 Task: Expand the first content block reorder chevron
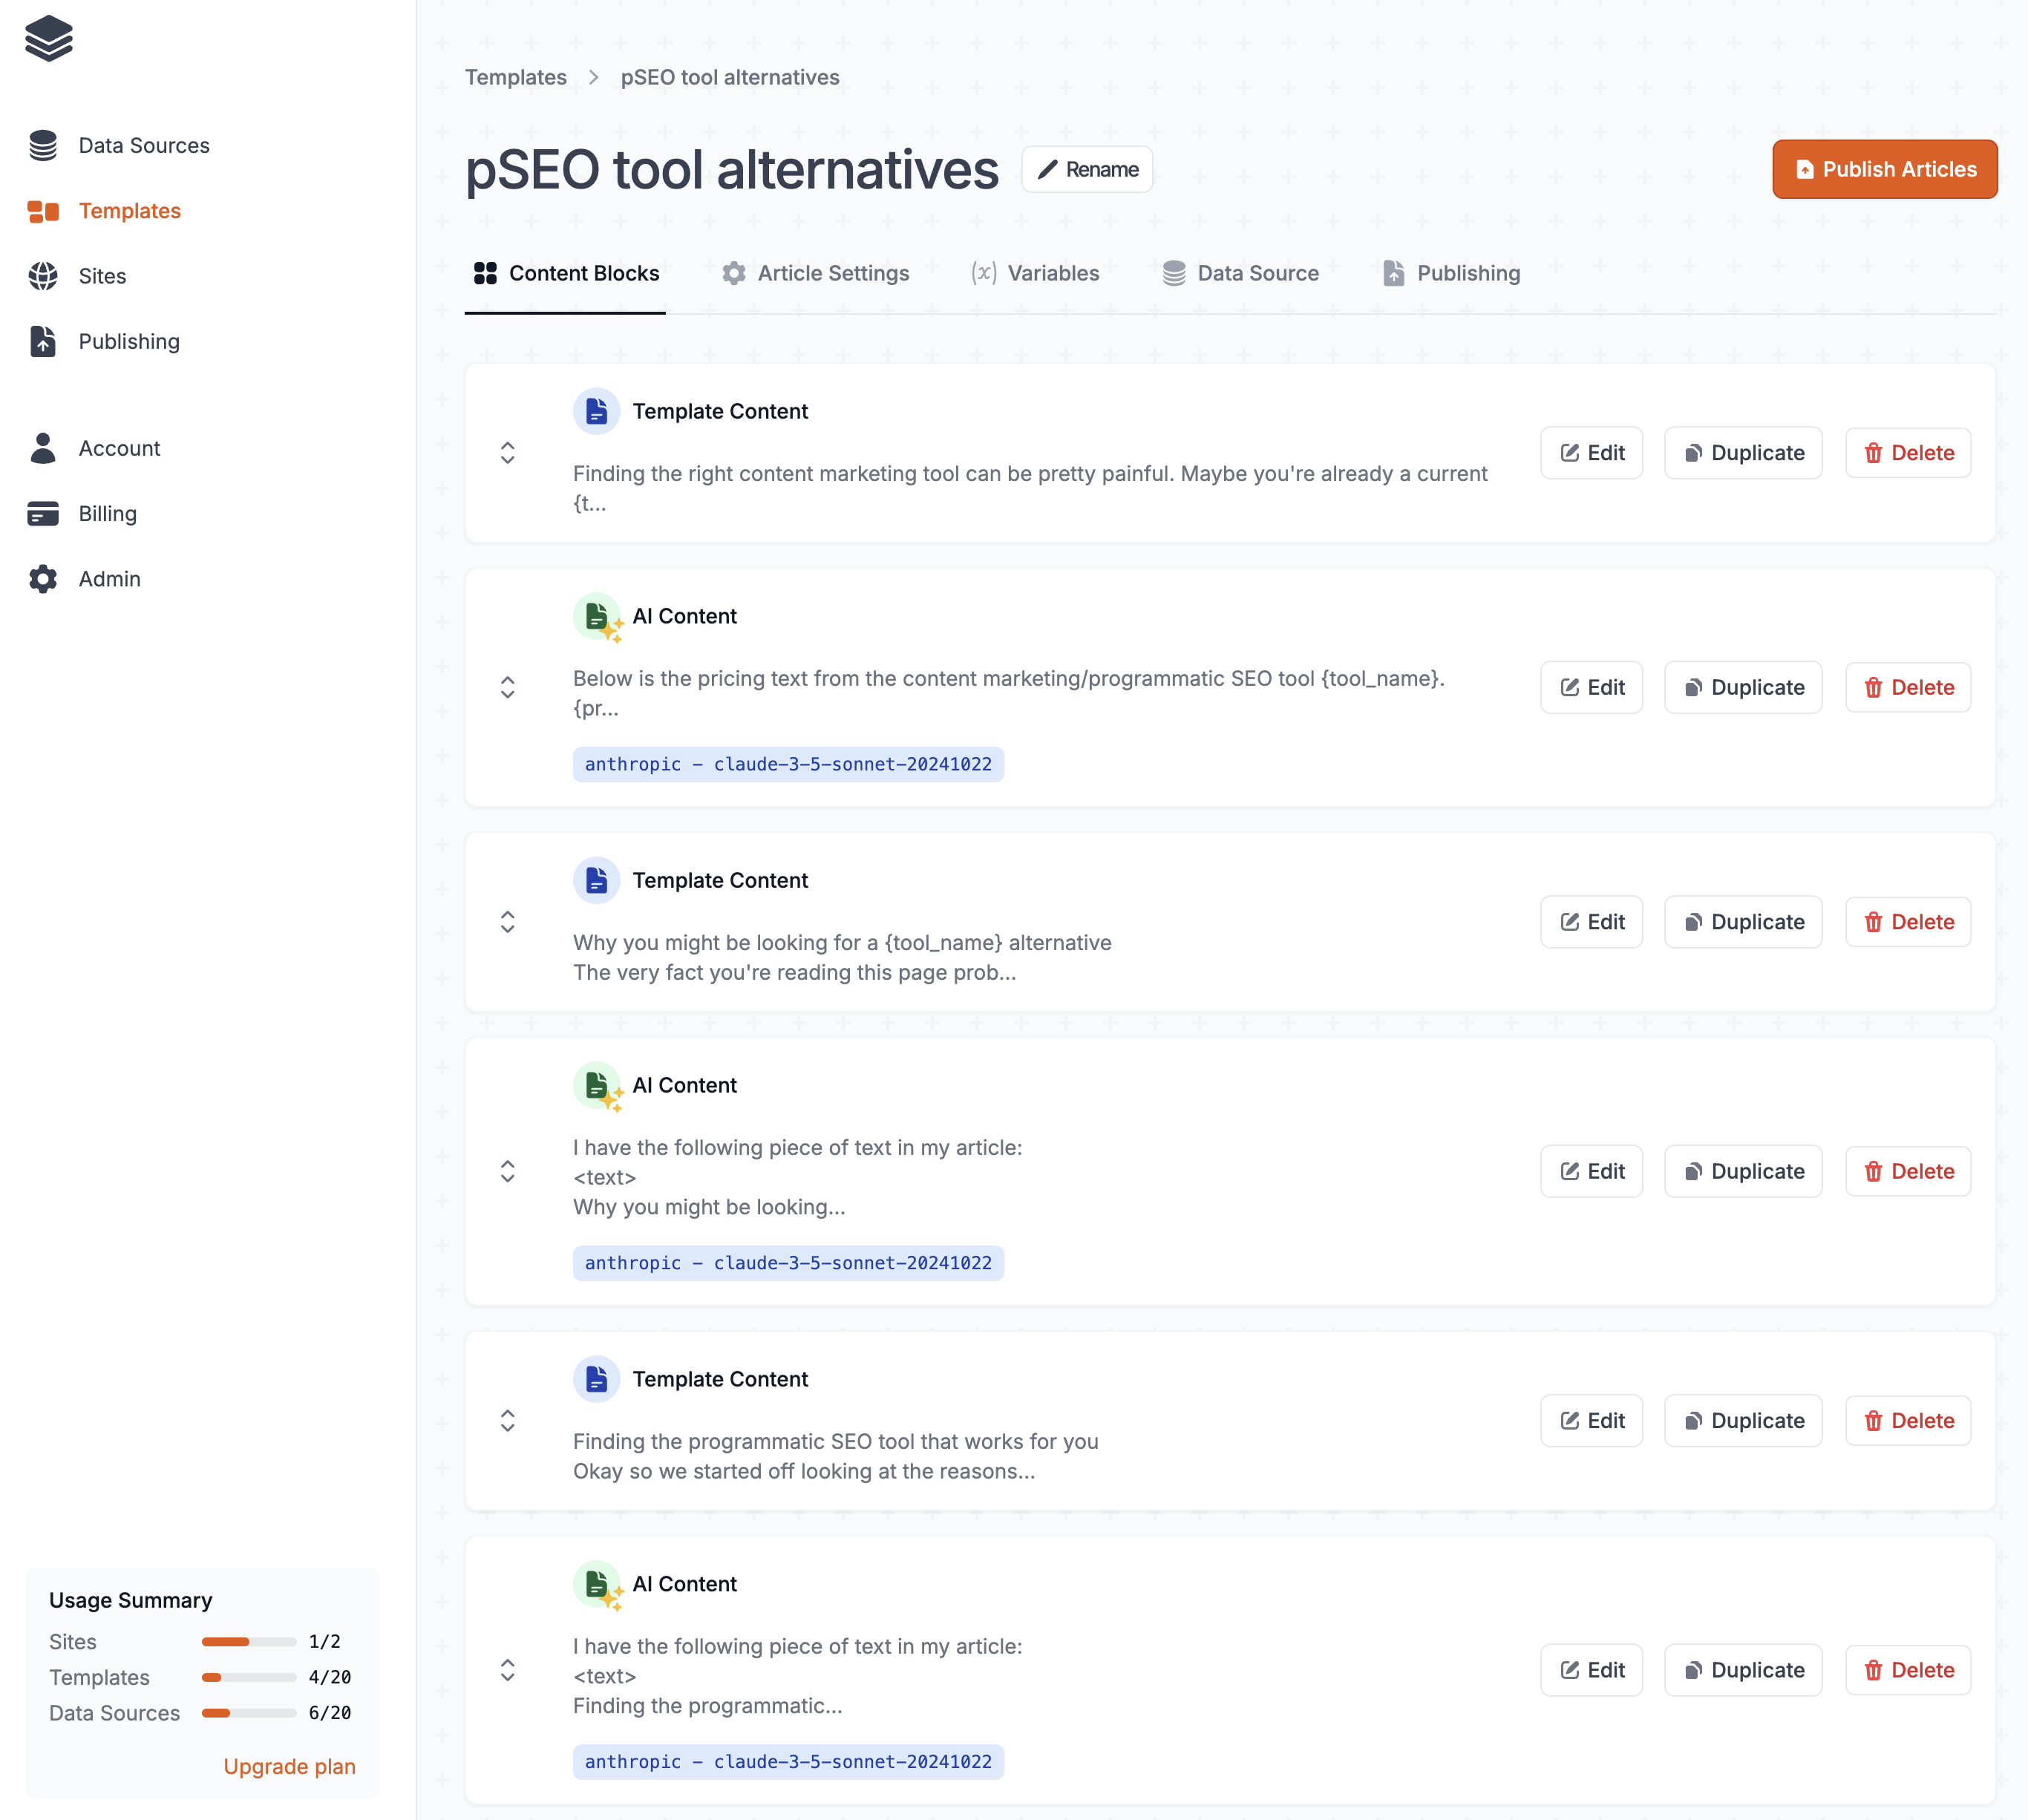point(508,454)
